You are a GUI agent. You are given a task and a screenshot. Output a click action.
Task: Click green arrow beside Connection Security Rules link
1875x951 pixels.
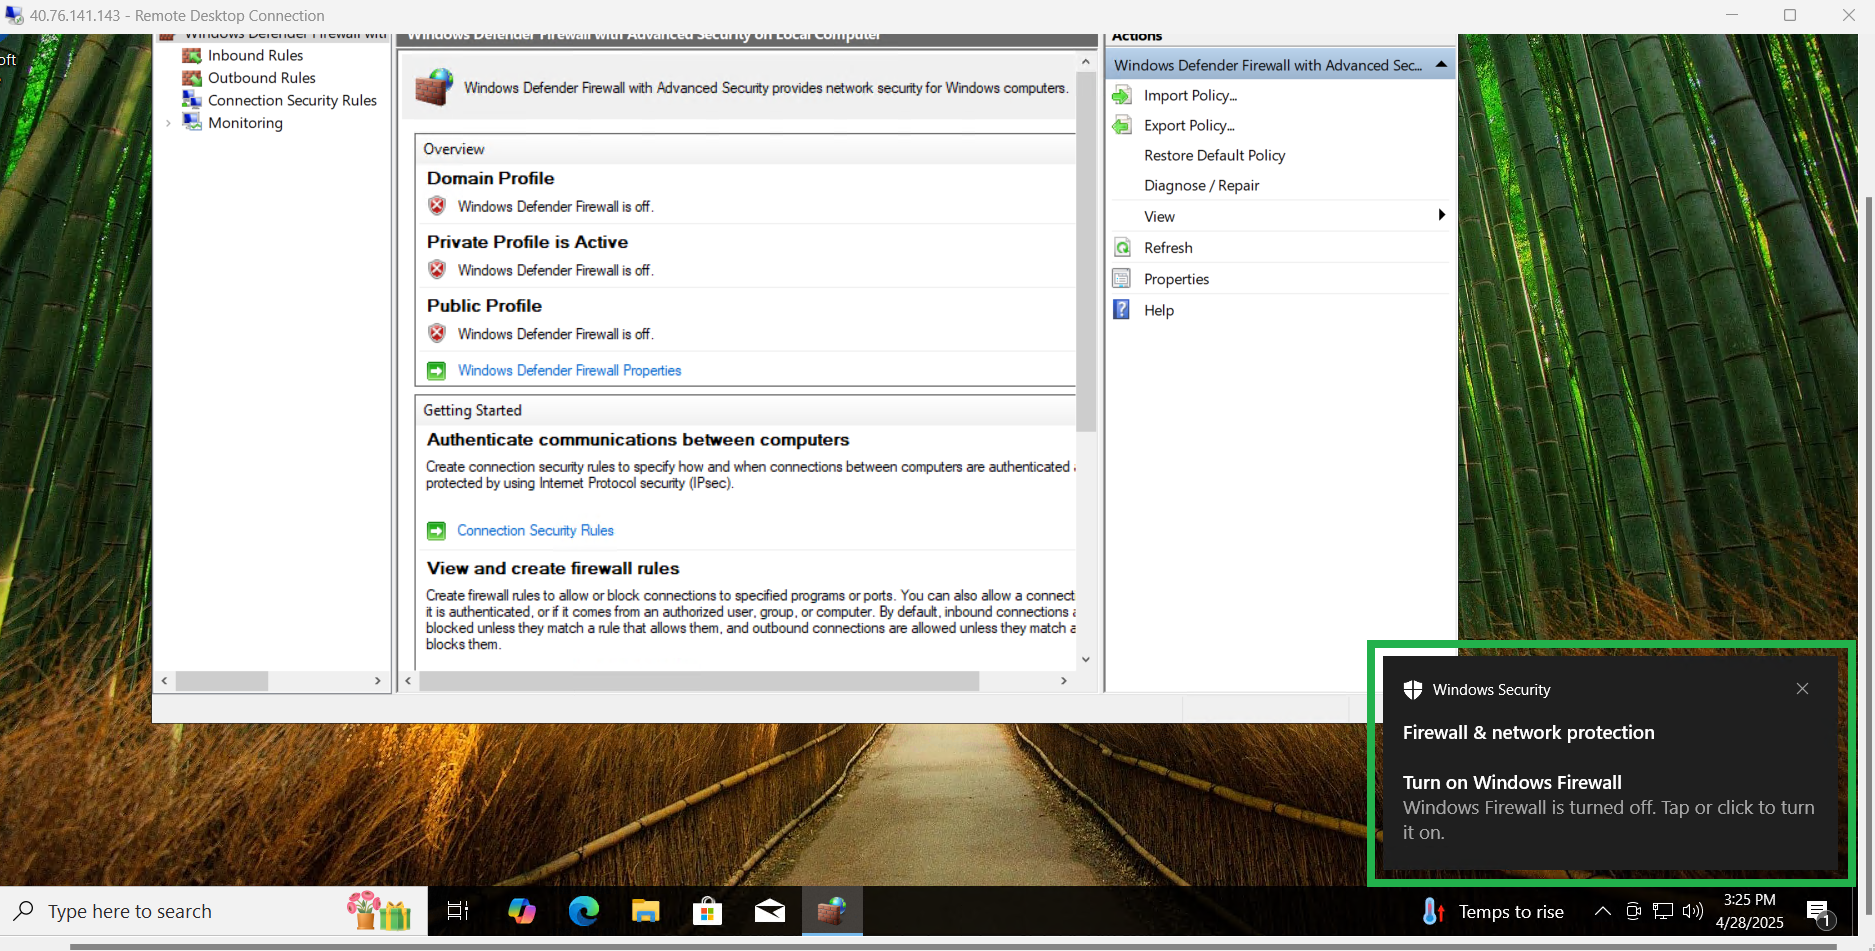pyautogui.click(x=437, y=531)
